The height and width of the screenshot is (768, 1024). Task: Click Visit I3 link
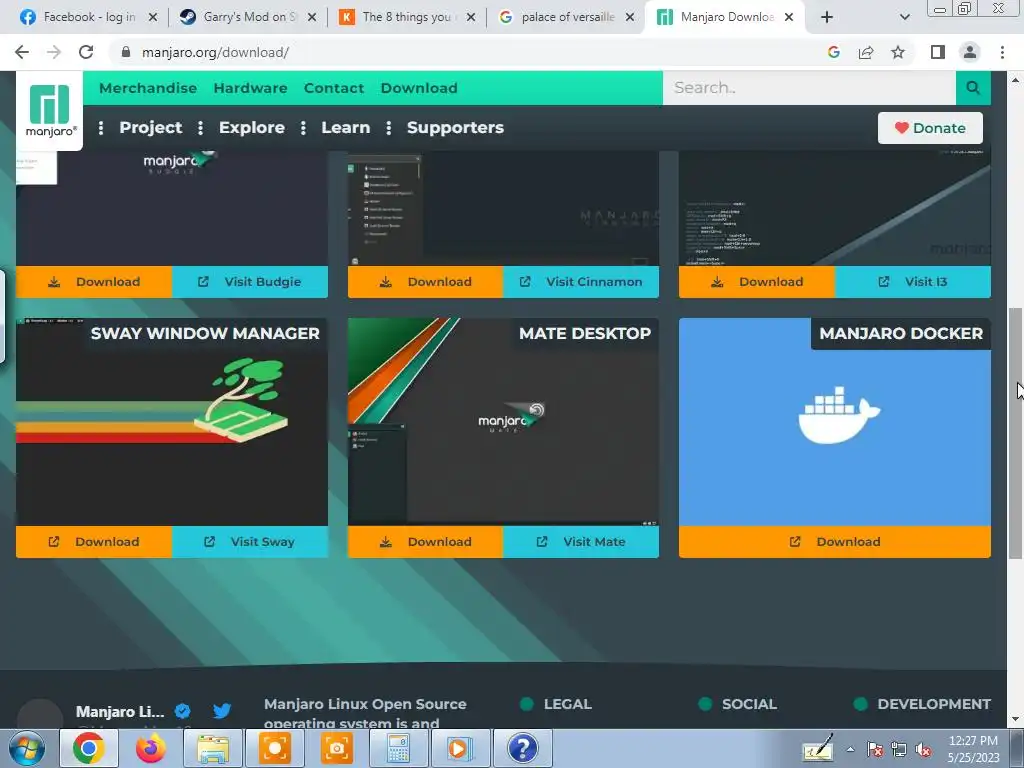coord(913,281)
